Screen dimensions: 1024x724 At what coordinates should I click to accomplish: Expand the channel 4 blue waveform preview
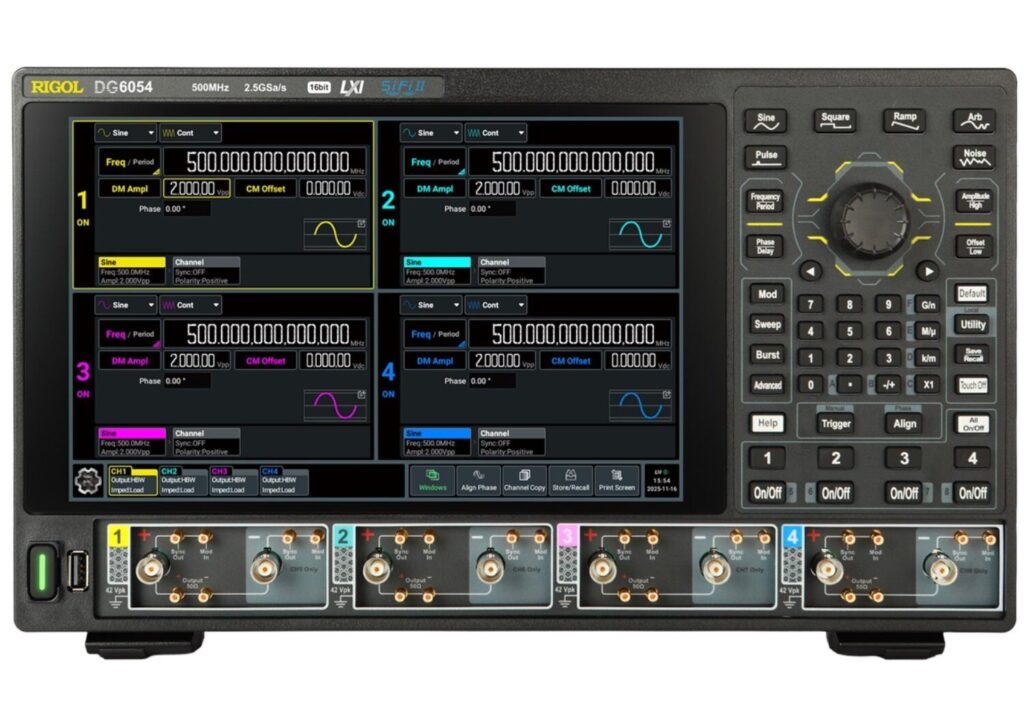(x=640, y=405)
